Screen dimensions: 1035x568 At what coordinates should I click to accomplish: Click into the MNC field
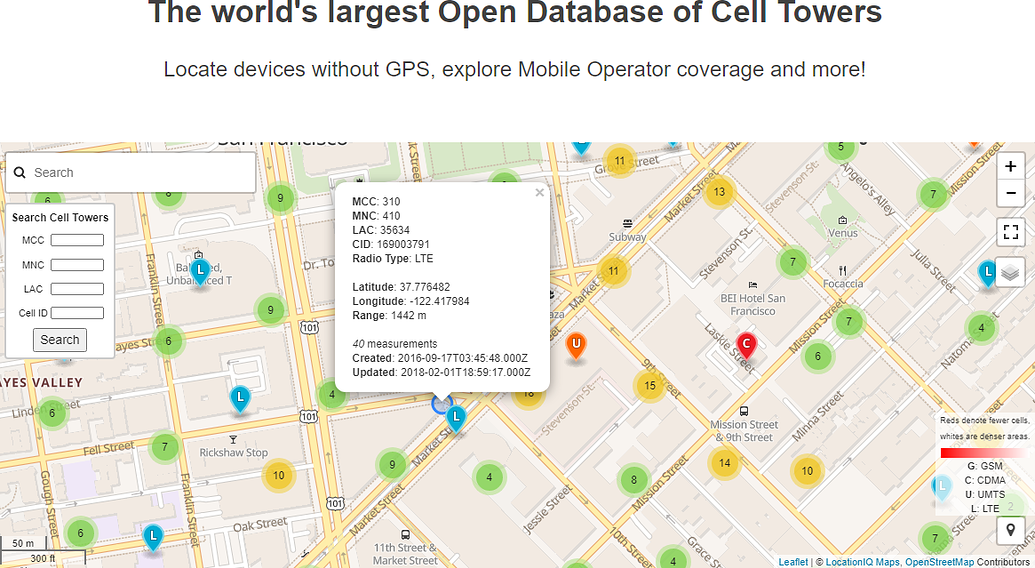(77, 265)
